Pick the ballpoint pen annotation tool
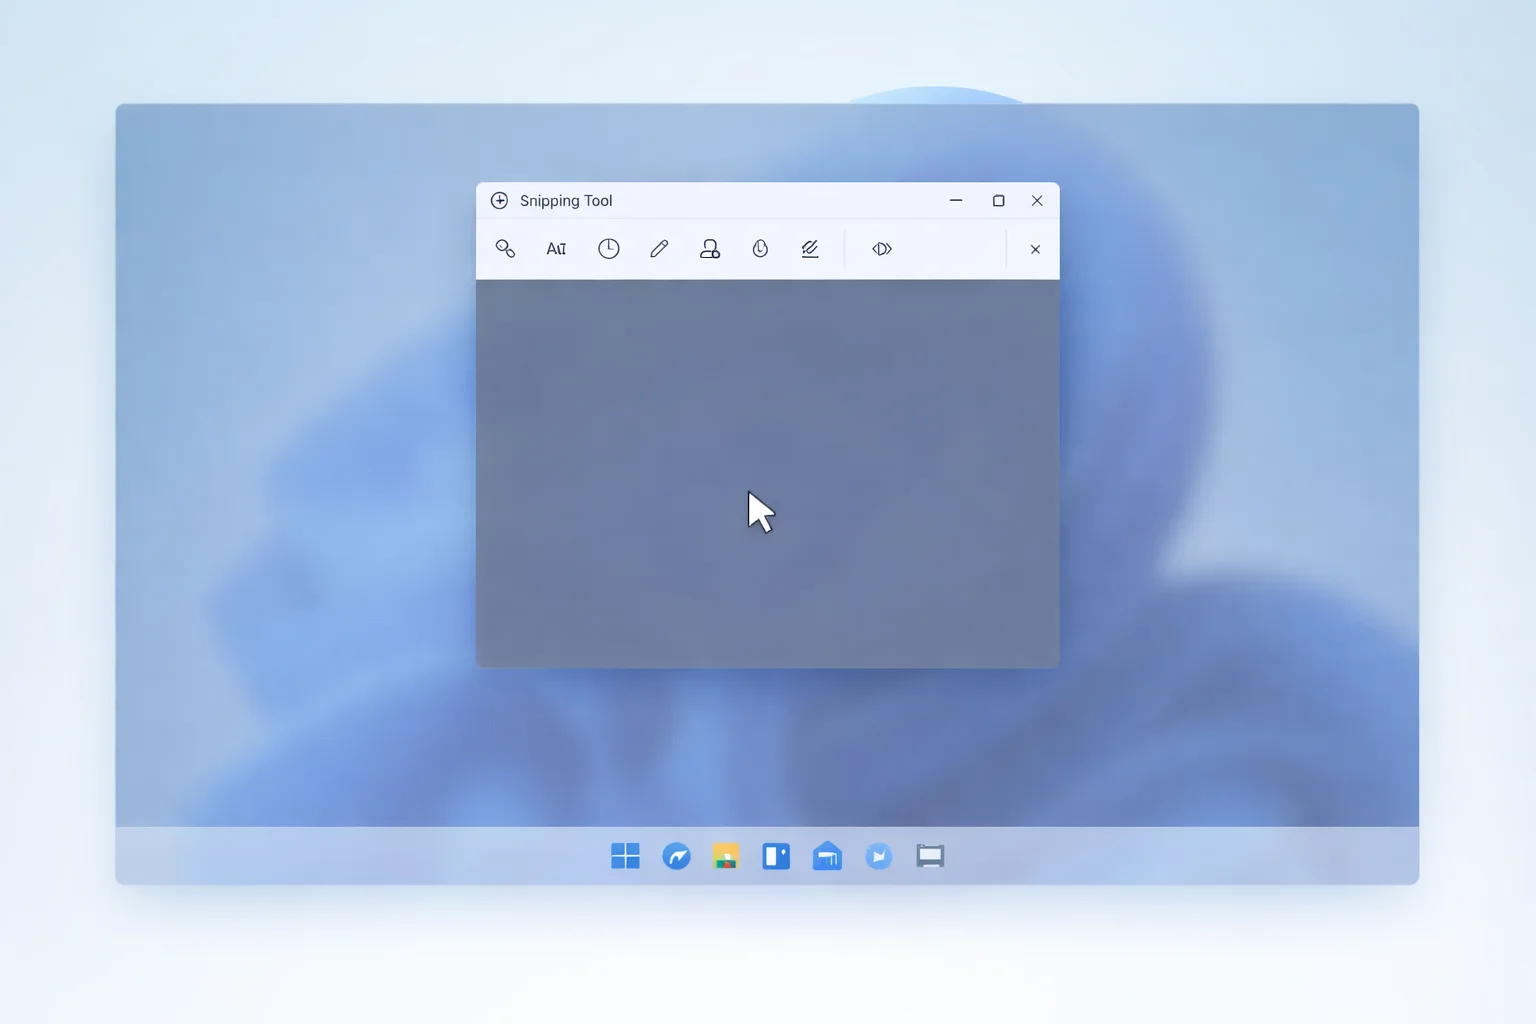The height and width of the screenshot is (1024, 1536). point(658,248)
